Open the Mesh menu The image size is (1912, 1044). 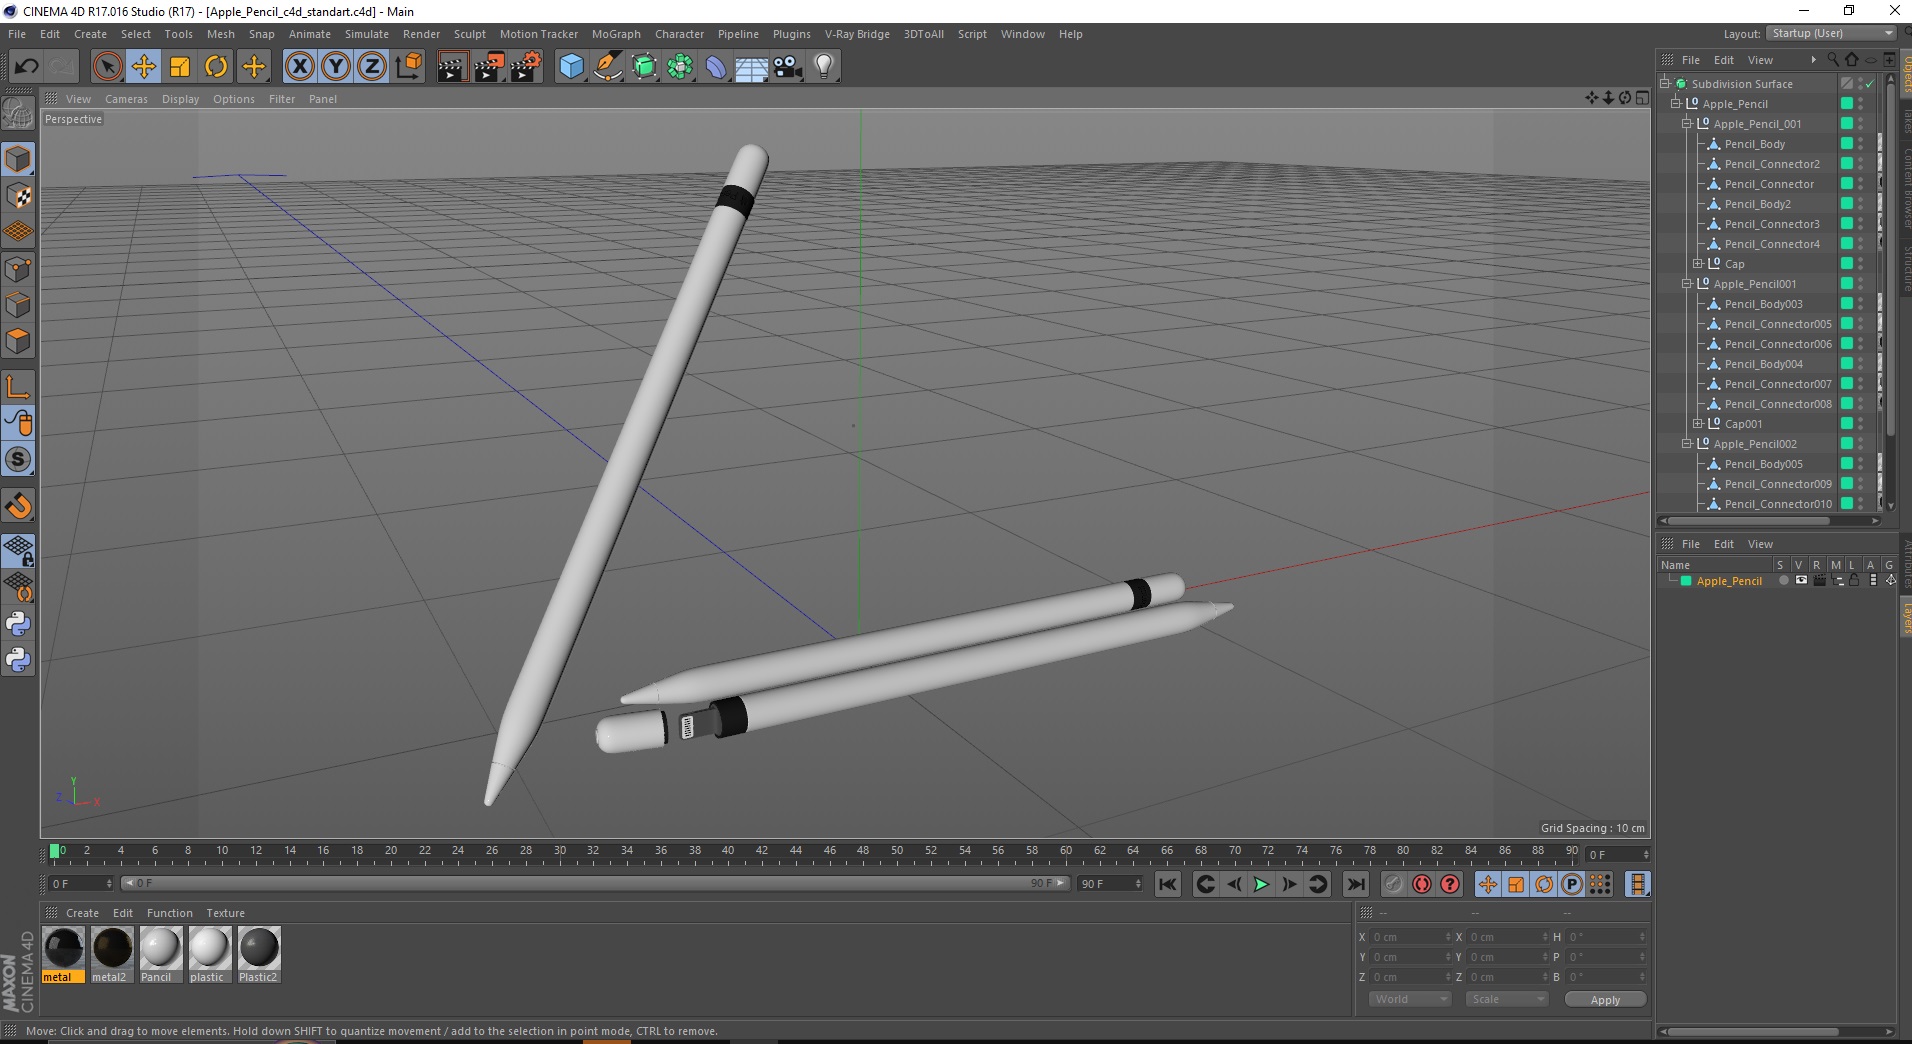click(x=220, y=34)
